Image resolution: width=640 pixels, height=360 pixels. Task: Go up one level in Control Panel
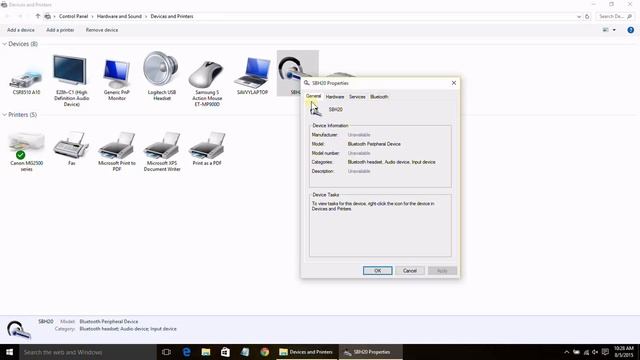point(38,16)
